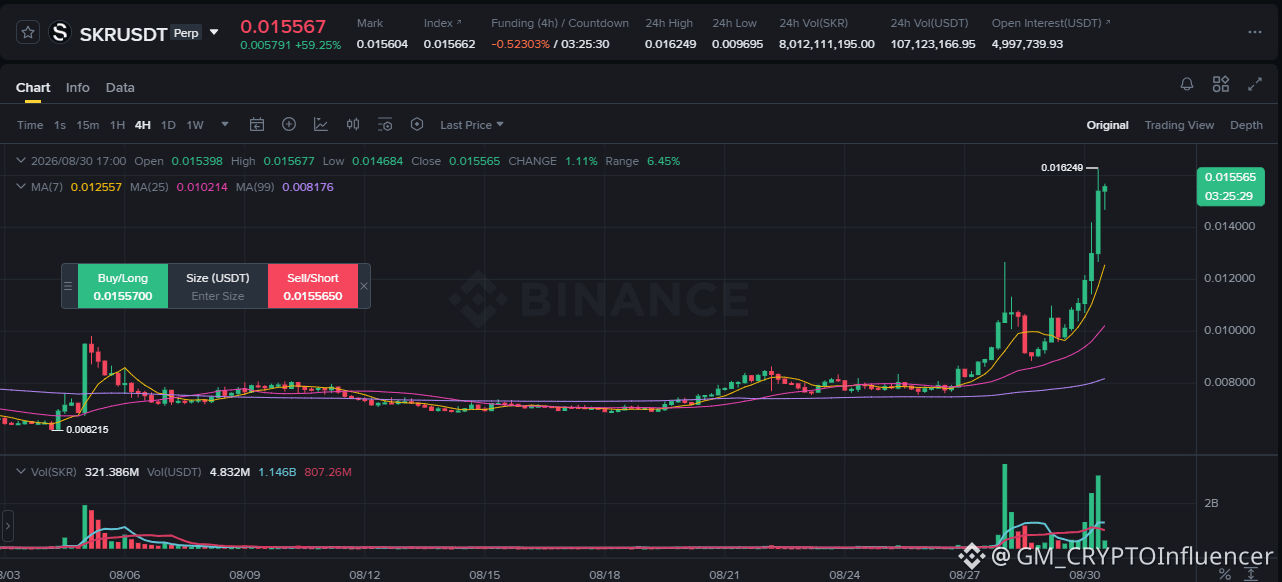Switch to the Chart tab
Image resolution: width=1282 pixels, height=582 pixels.
pyautogui.click(x=33, y=87)
